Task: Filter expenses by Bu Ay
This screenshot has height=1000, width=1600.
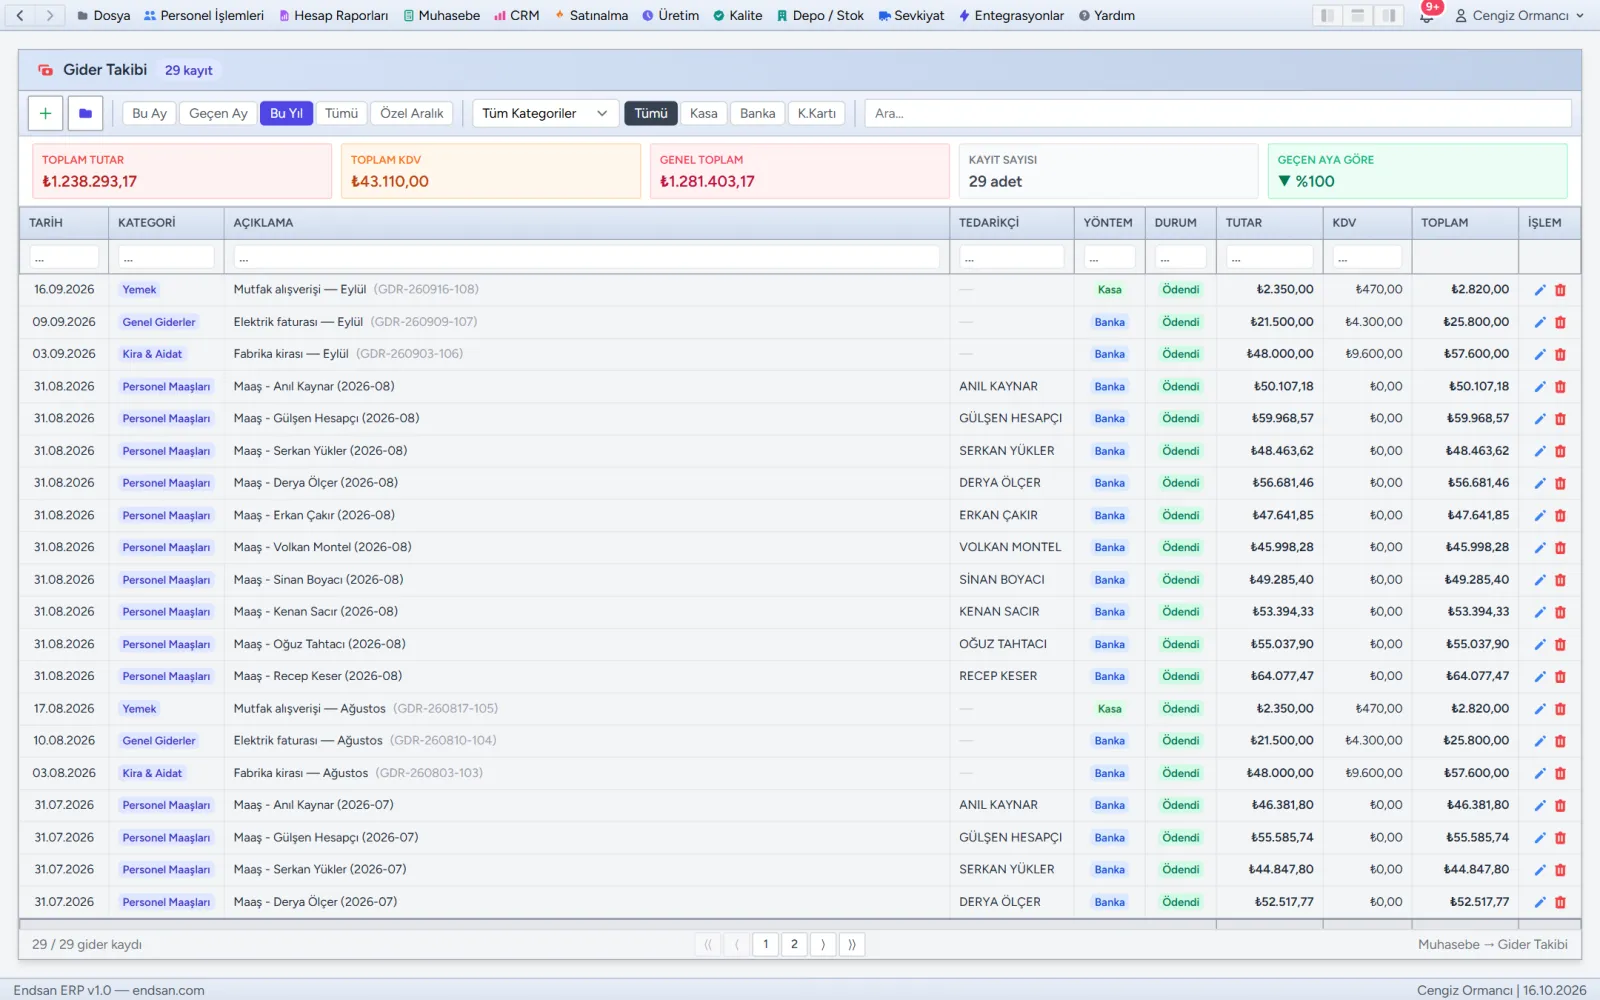Action: click(150, 114)
